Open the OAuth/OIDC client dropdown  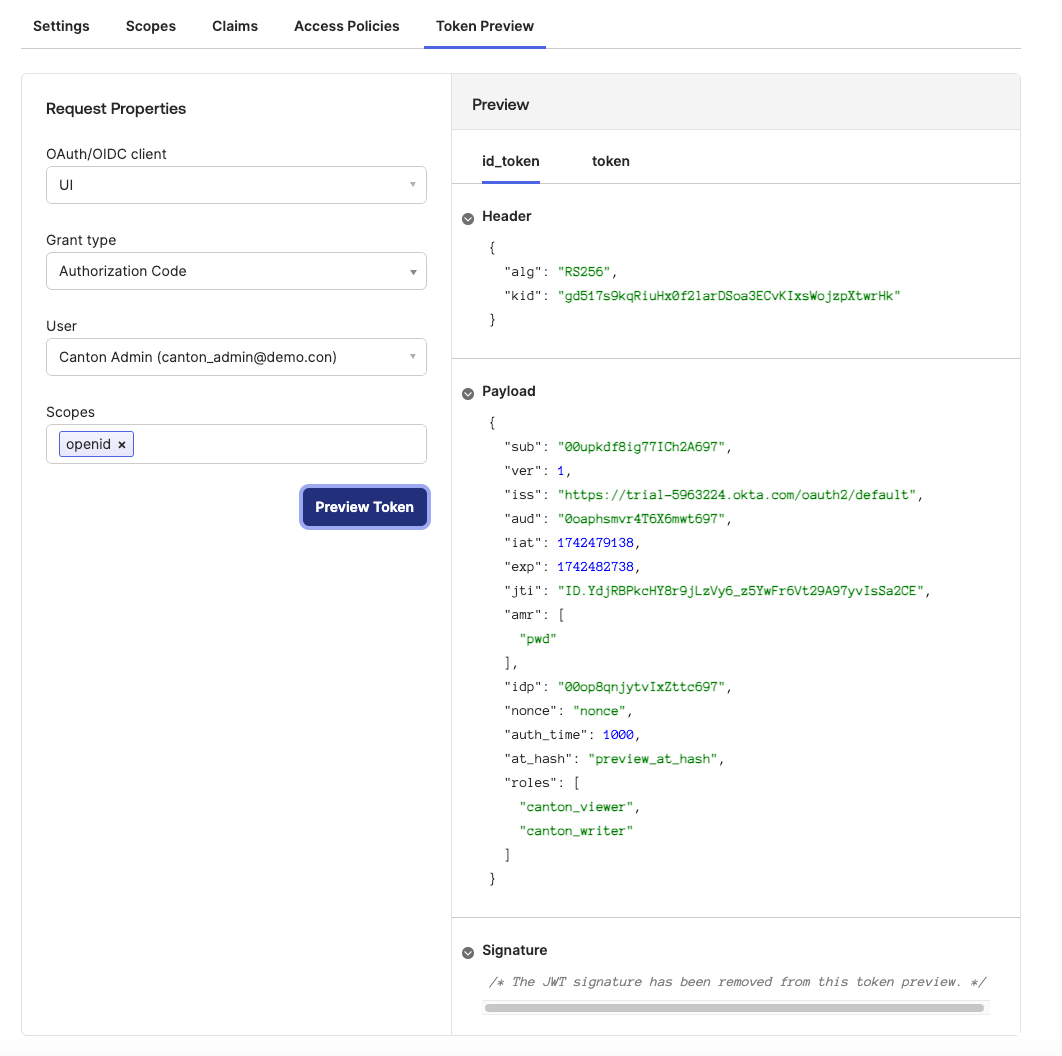[236, 185]
